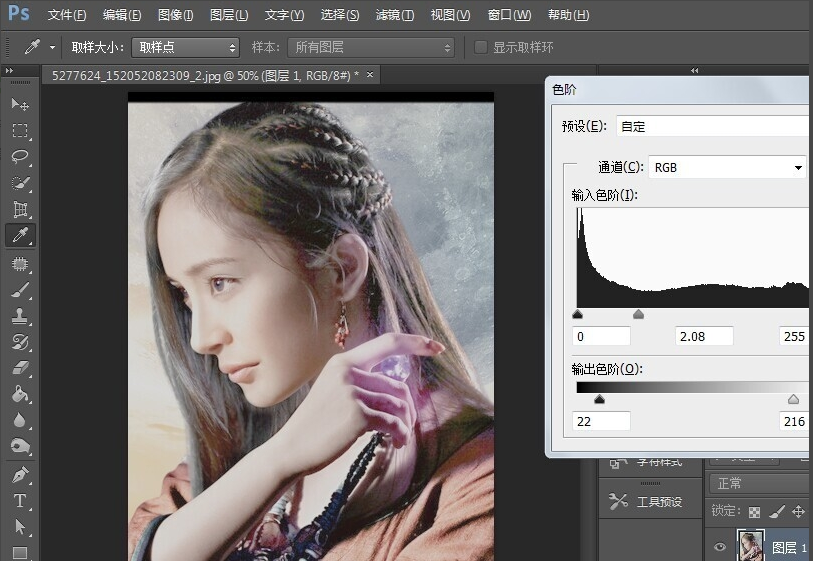Select the Clone Stamp tool

(x=20, y=316)
